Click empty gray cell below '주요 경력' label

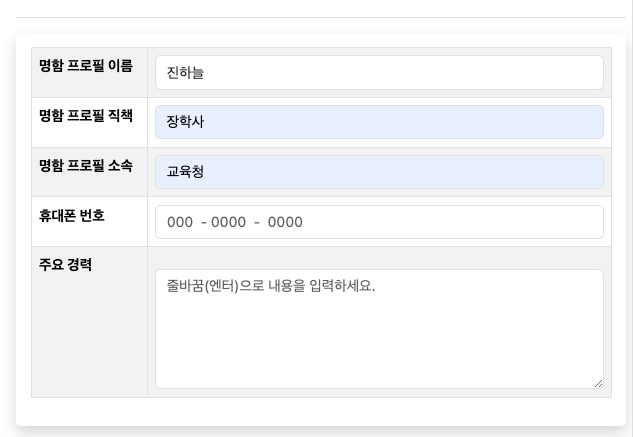coord(89,340)
